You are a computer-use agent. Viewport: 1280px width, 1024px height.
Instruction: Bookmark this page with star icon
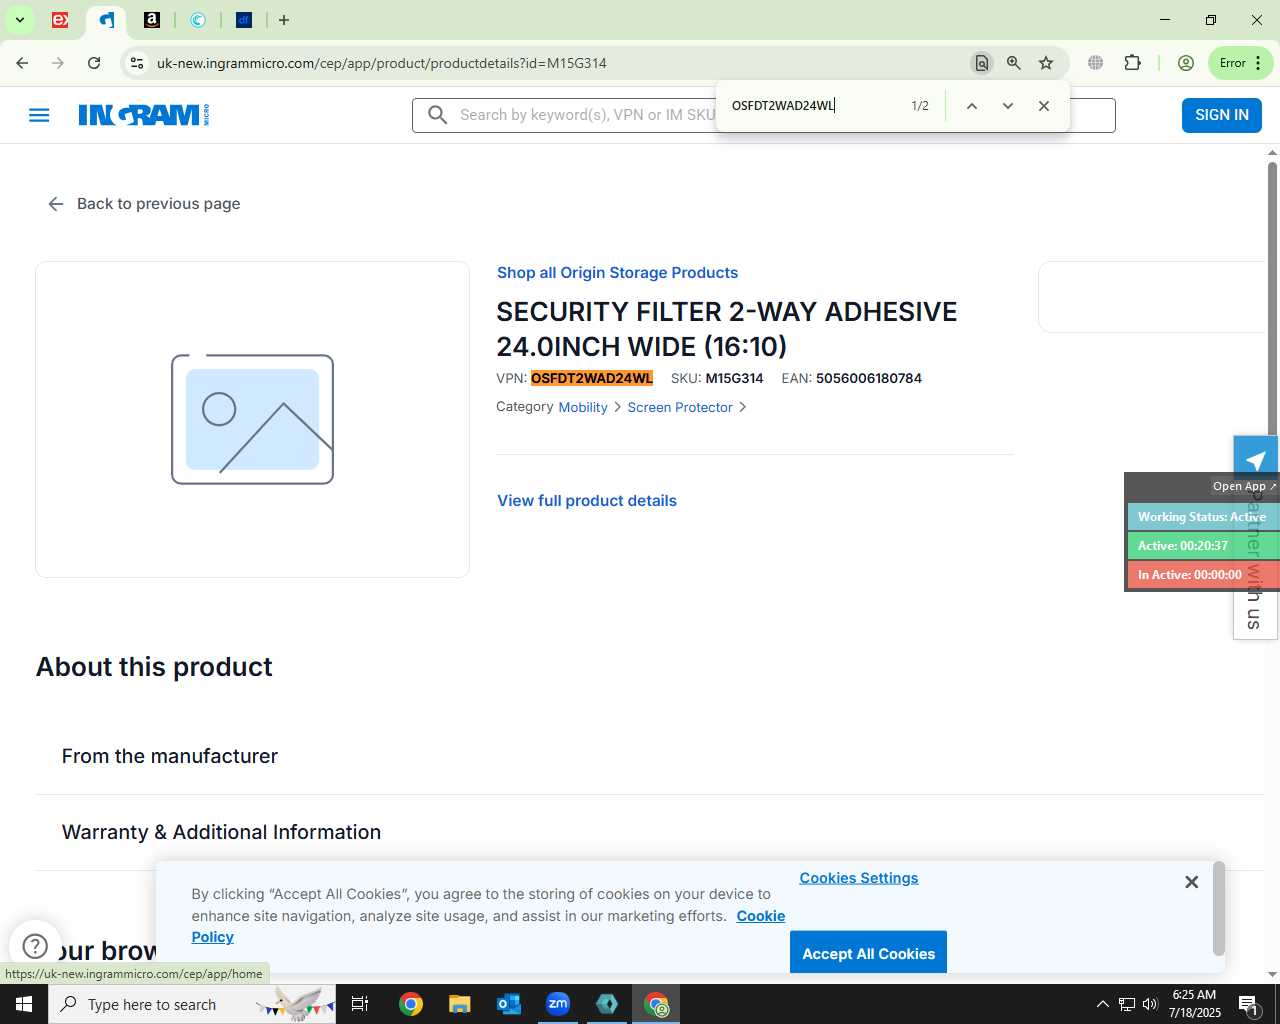tap(1046, 63)
